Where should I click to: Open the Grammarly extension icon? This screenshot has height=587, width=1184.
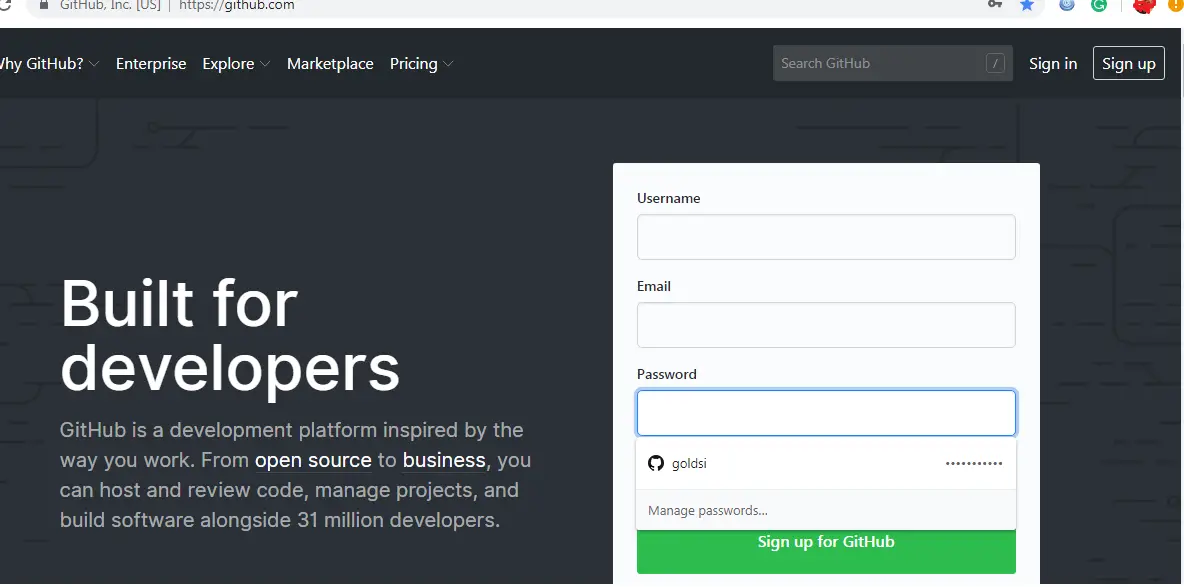(x=1098, y=6)
